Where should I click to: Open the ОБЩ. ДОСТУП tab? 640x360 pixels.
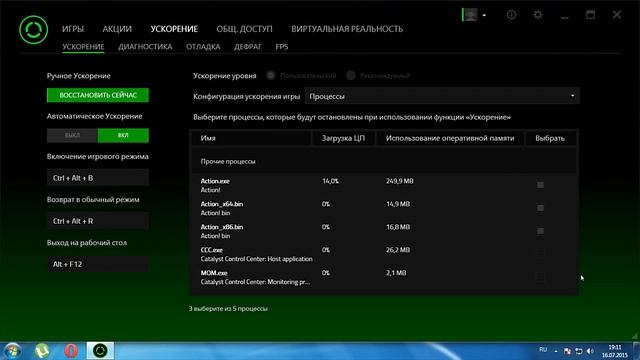[x=244, y=29]
